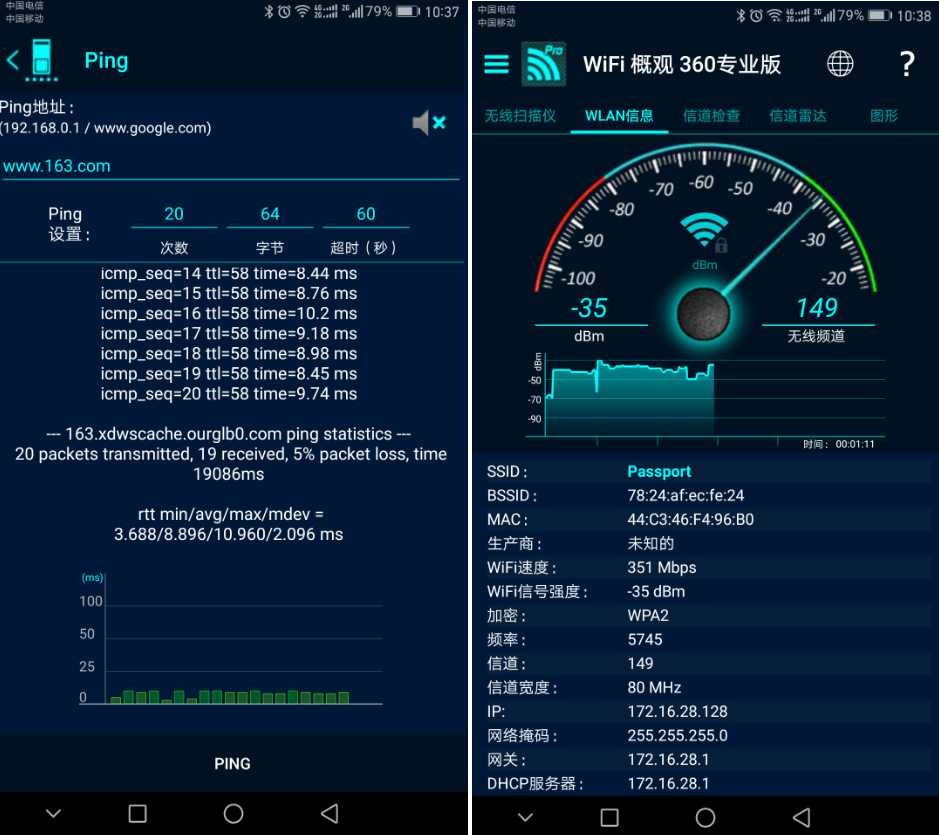939x835 pixels.
Task: Tap the WiFi Pro app logo
Action: coord(544,64)
